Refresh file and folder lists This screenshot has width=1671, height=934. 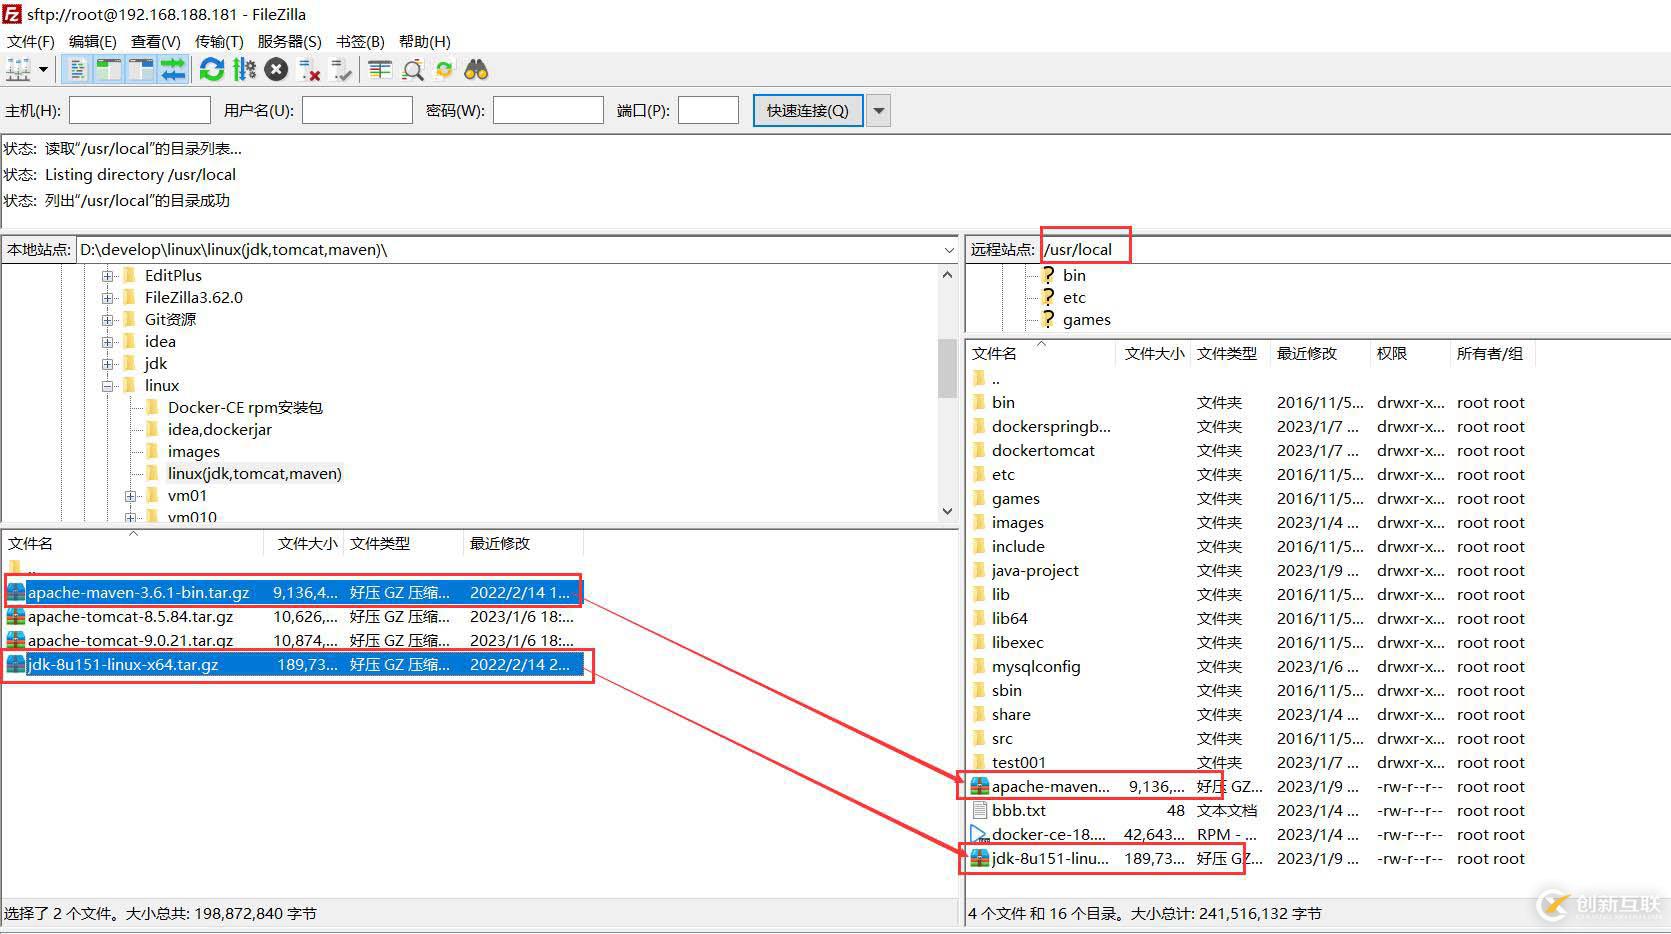click(x=212, y=70)
